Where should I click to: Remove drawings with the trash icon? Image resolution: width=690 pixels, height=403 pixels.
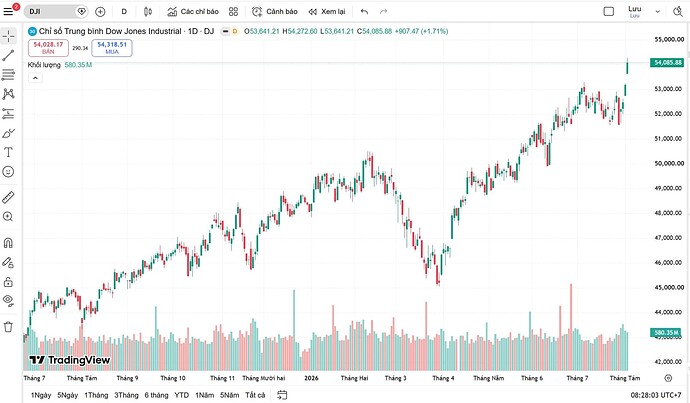[x=8, y=327]
